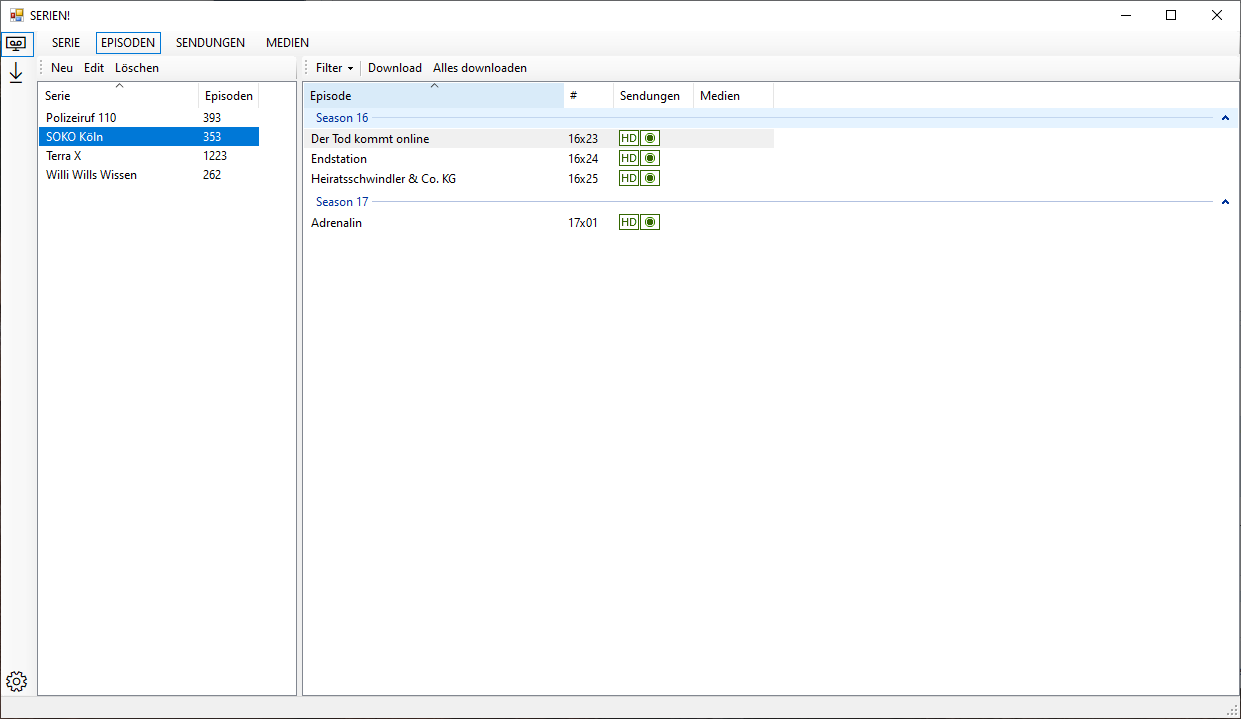Viewport: 1241px width, 719px height.
Task: Open the Filter dropdown
Action: pos(333,67)
